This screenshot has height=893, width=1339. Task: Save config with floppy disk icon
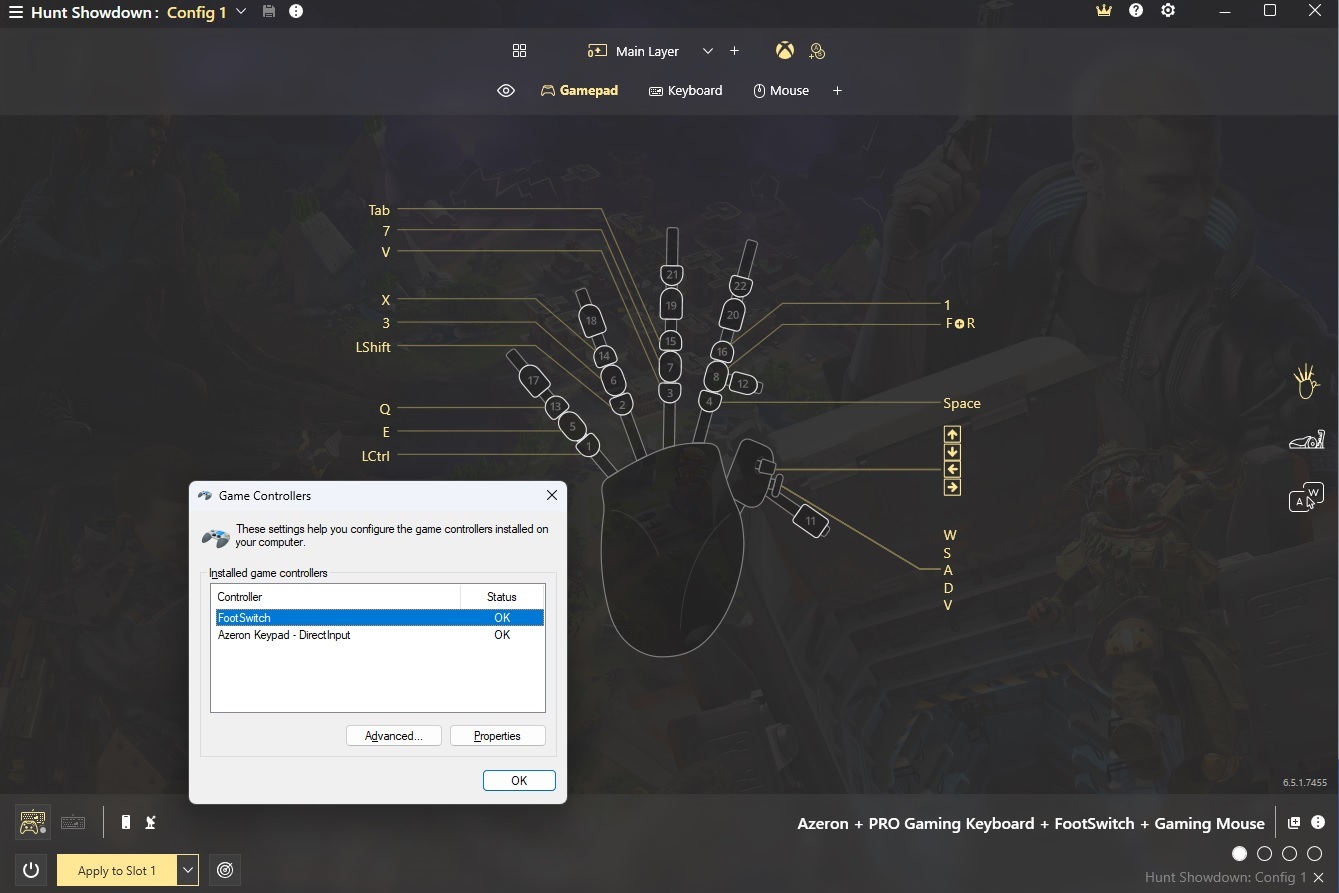pyautogui.click(x=269, y=12)
